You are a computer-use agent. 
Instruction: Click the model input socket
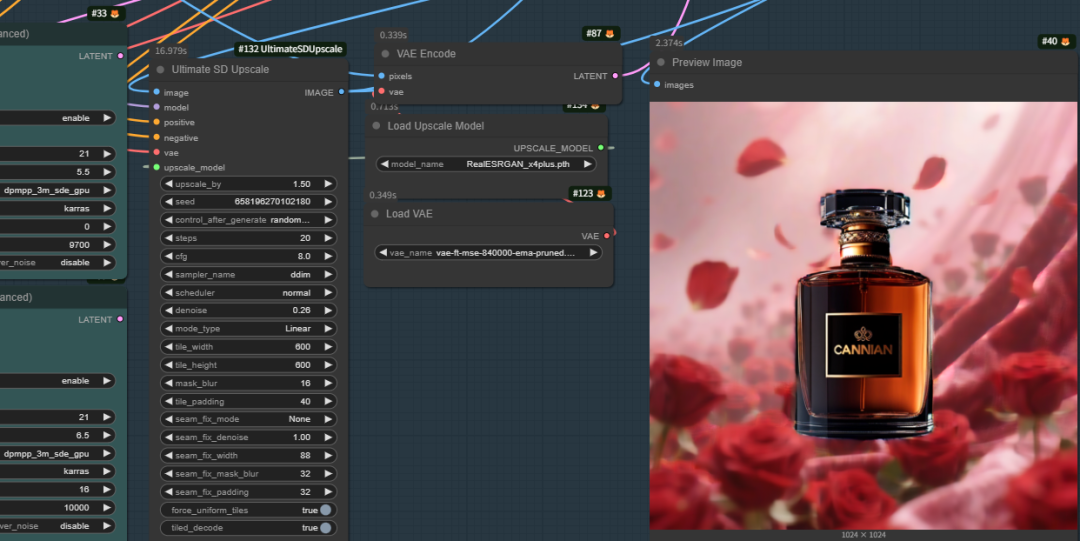click(157, 108)
